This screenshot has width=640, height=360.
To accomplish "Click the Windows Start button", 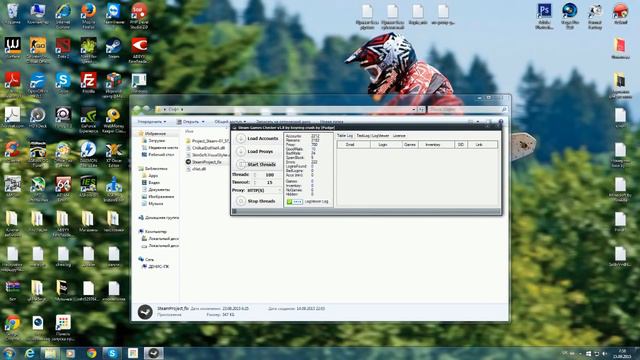I will point(8,353).
